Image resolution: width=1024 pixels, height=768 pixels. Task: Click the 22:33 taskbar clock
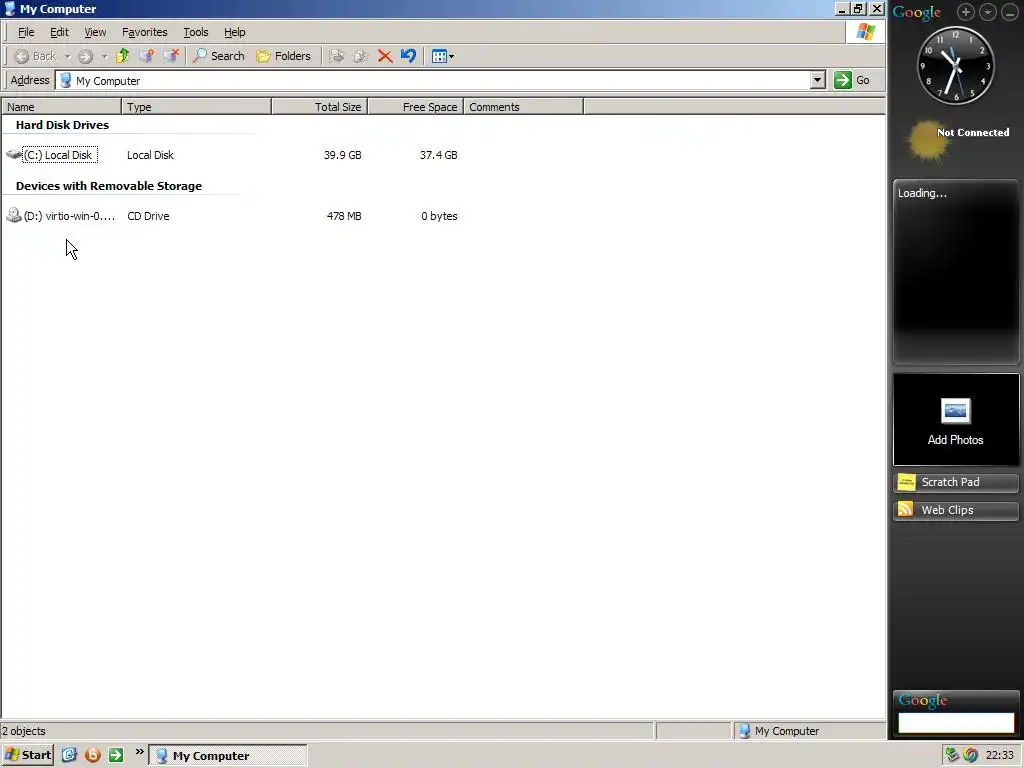(x=999, y=756)
